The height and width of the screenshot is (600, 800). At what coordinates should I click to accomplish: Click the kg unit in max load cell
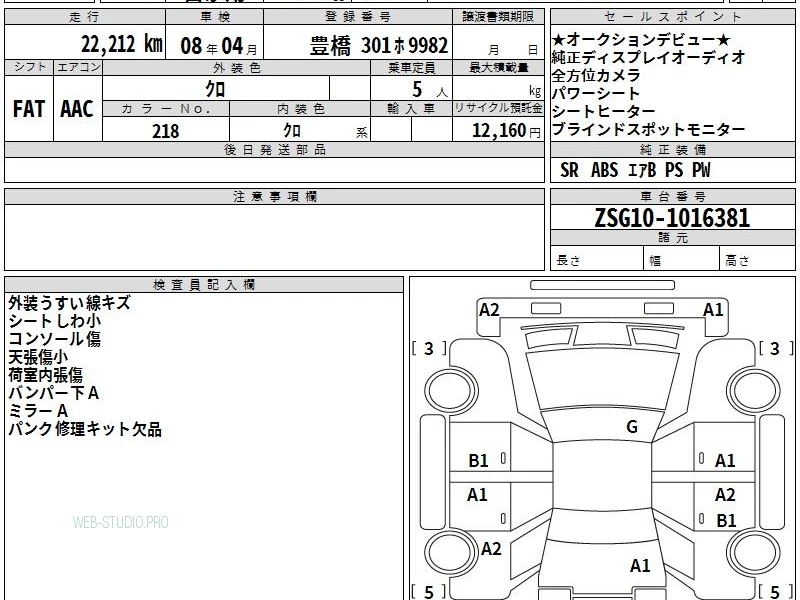click(x=535, y=91)
